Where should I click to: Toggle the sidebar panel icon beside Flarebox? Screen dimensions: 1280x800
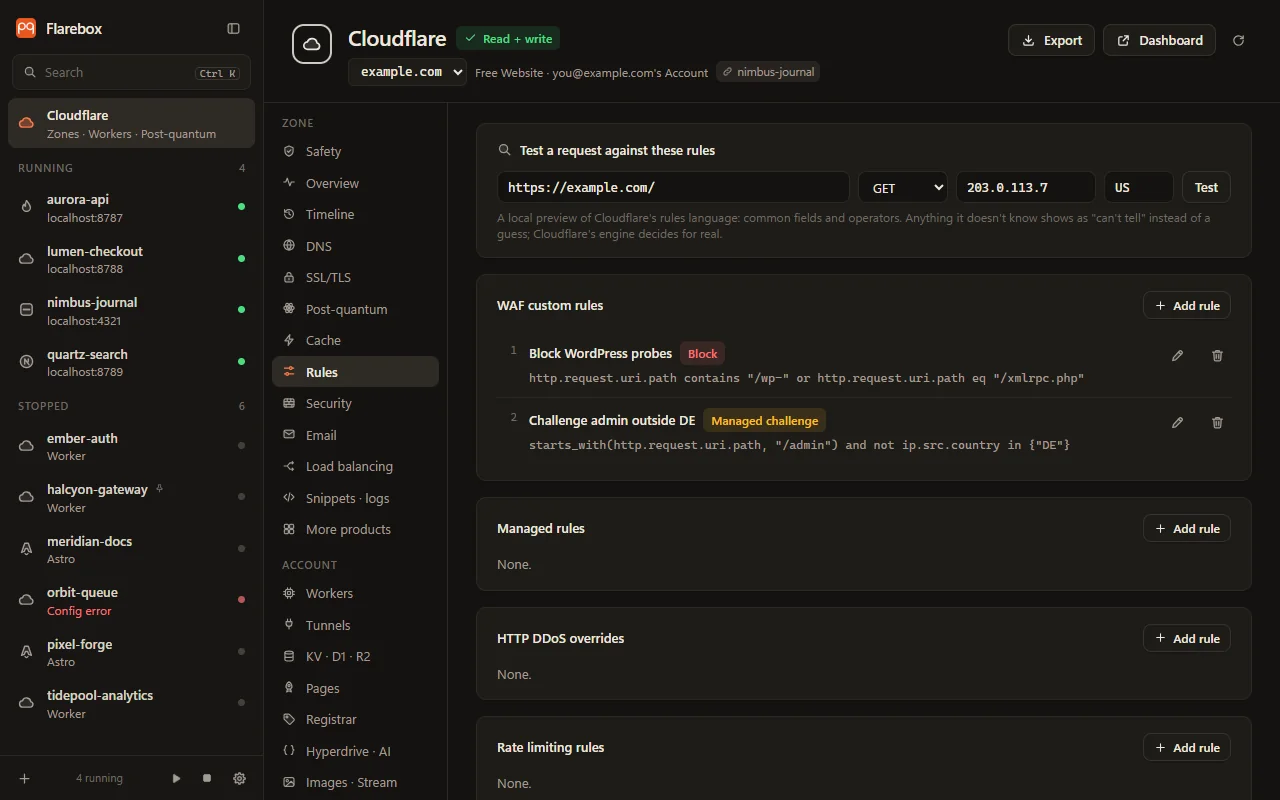pos(233,29)
